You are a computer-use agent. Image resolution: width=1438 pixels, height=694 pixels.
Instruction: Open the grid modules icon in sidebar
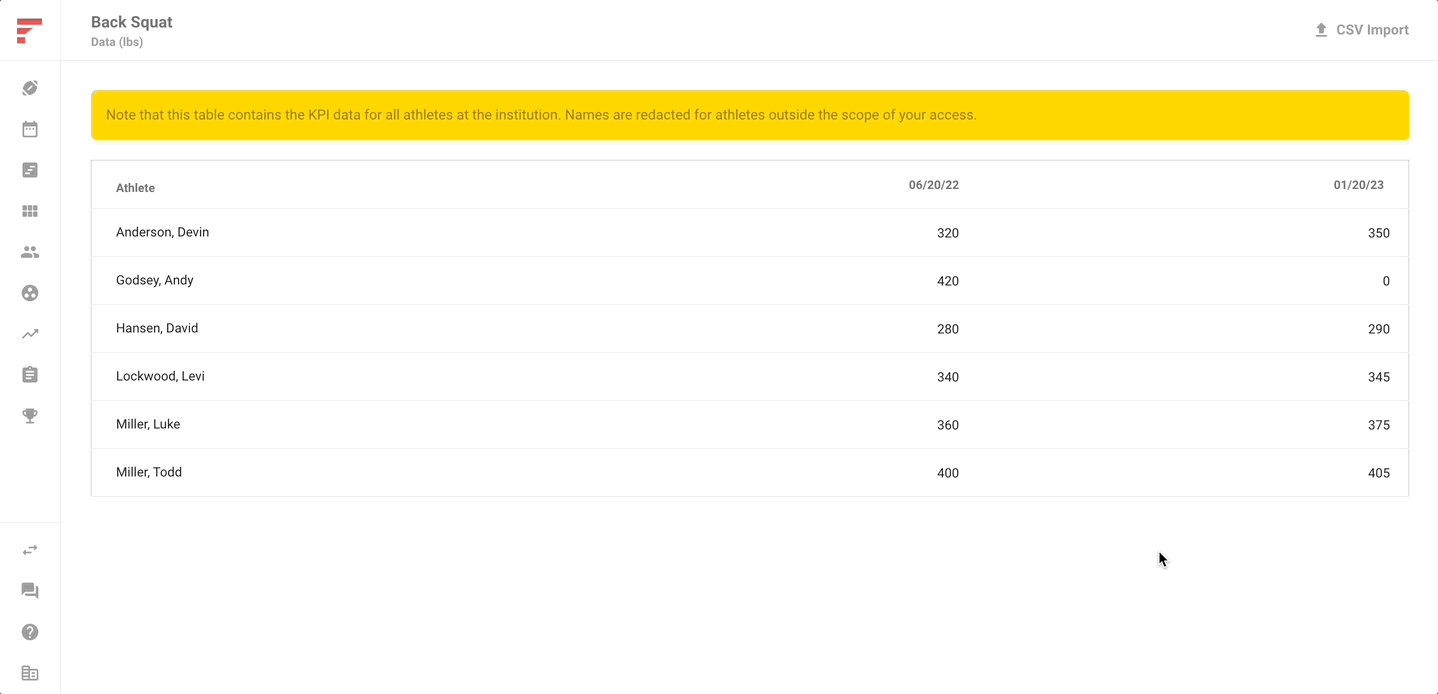point(30,211)
